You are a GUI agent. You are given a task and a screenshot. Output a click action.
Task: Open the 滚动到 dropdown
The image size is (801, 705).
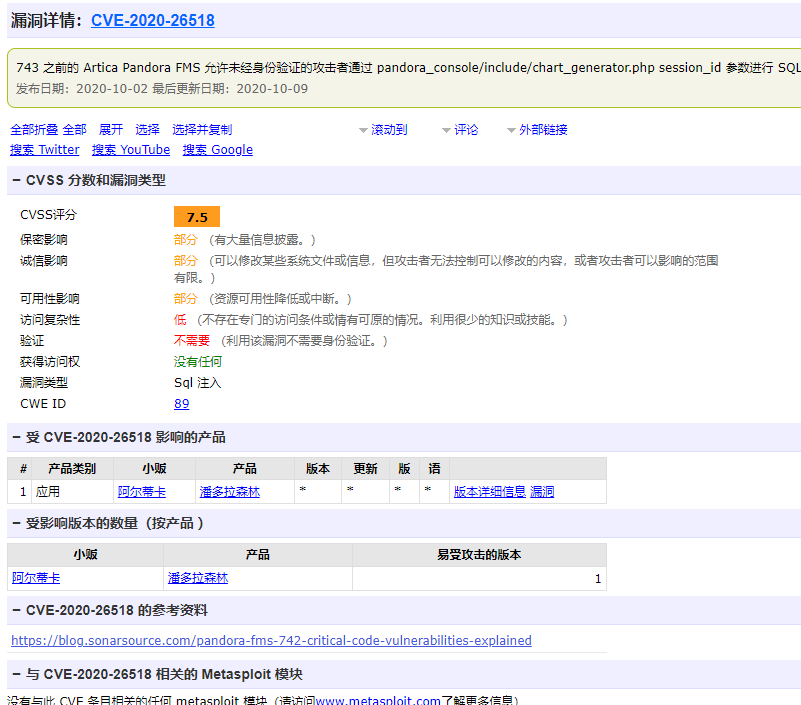[x=383, y=130]
